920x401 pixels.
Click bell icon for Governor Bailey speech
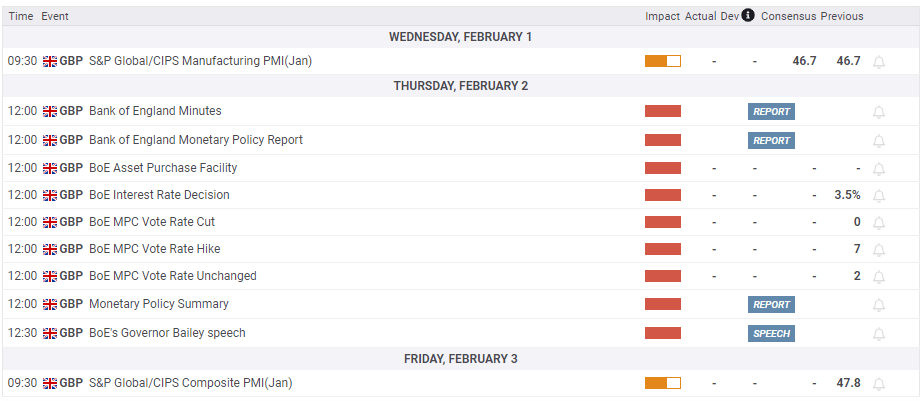[x=879, y=334]
